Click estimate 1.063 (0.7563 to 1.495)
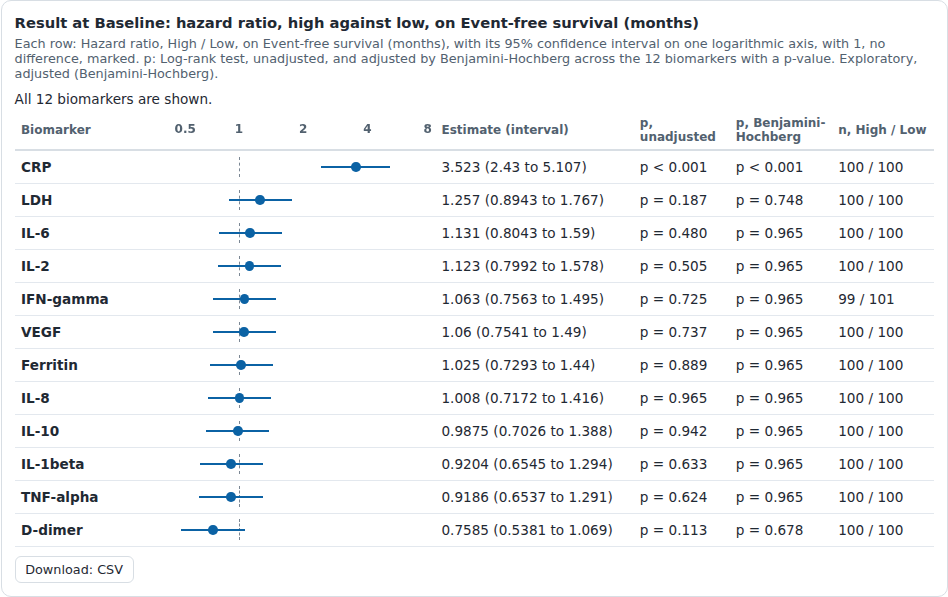 [x=522, y=299]
